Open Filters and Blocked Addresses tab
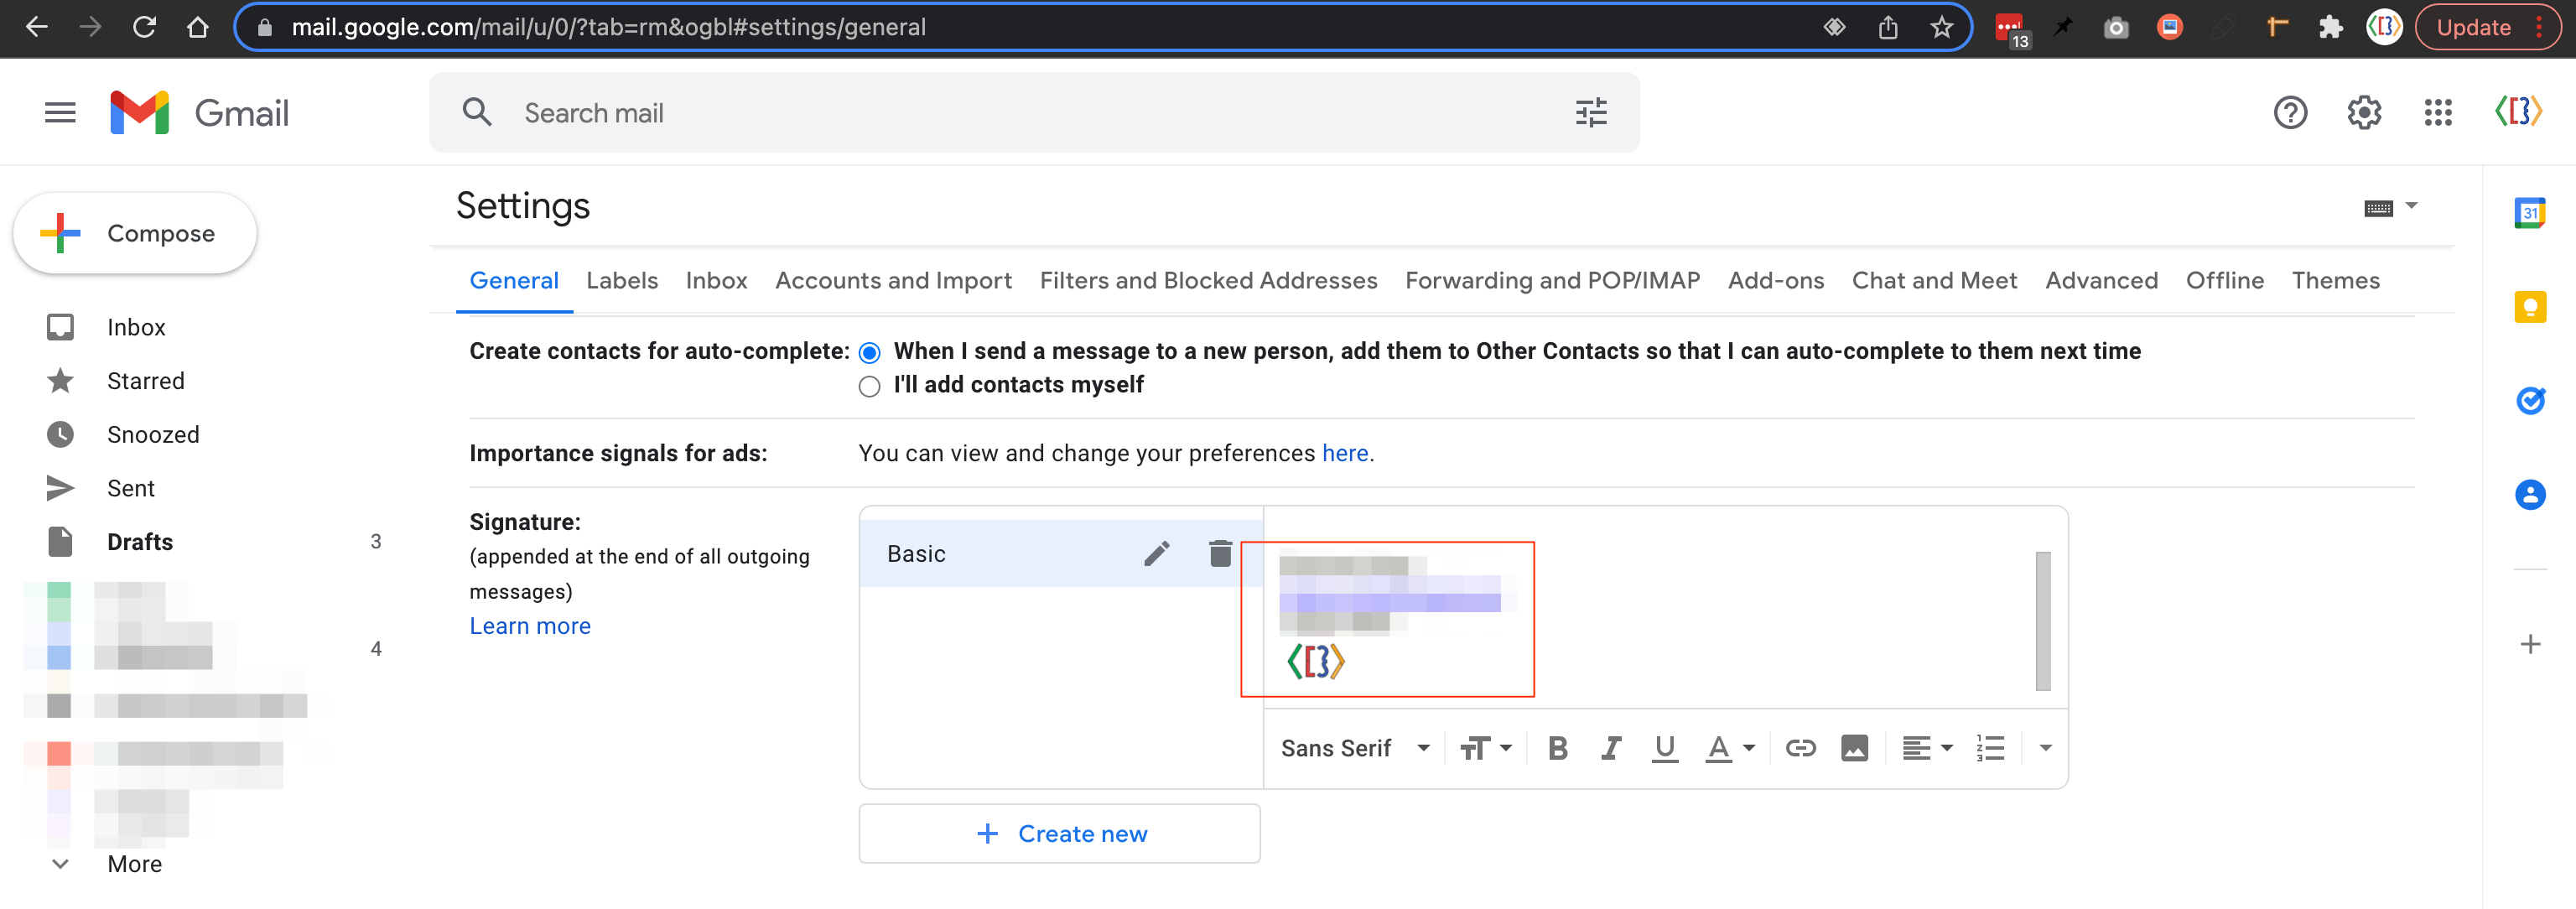The height and width of the screenshot is (909, 2576). point(1208,281)
